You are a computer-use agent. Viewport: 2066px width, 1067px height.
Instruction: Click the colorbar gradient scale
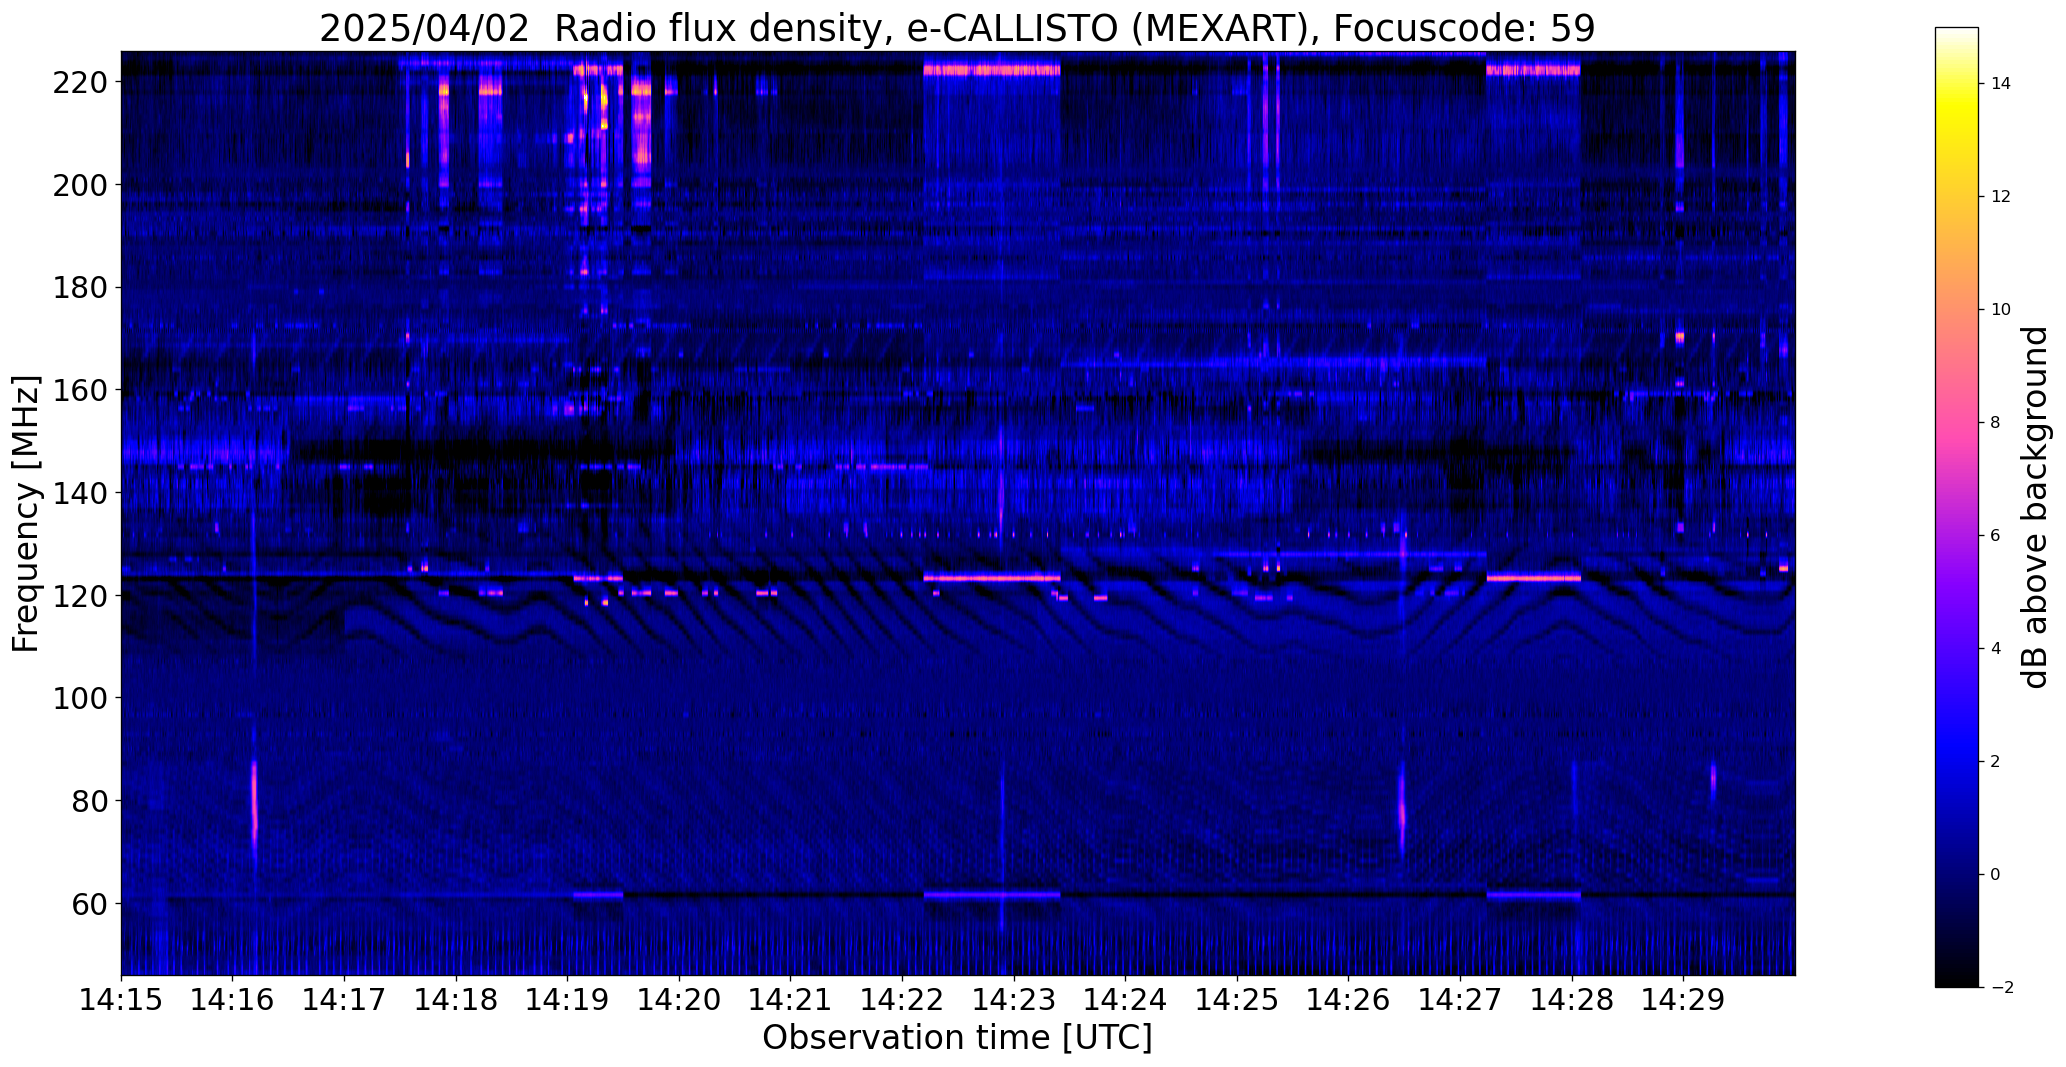[x=1956, y=507]
